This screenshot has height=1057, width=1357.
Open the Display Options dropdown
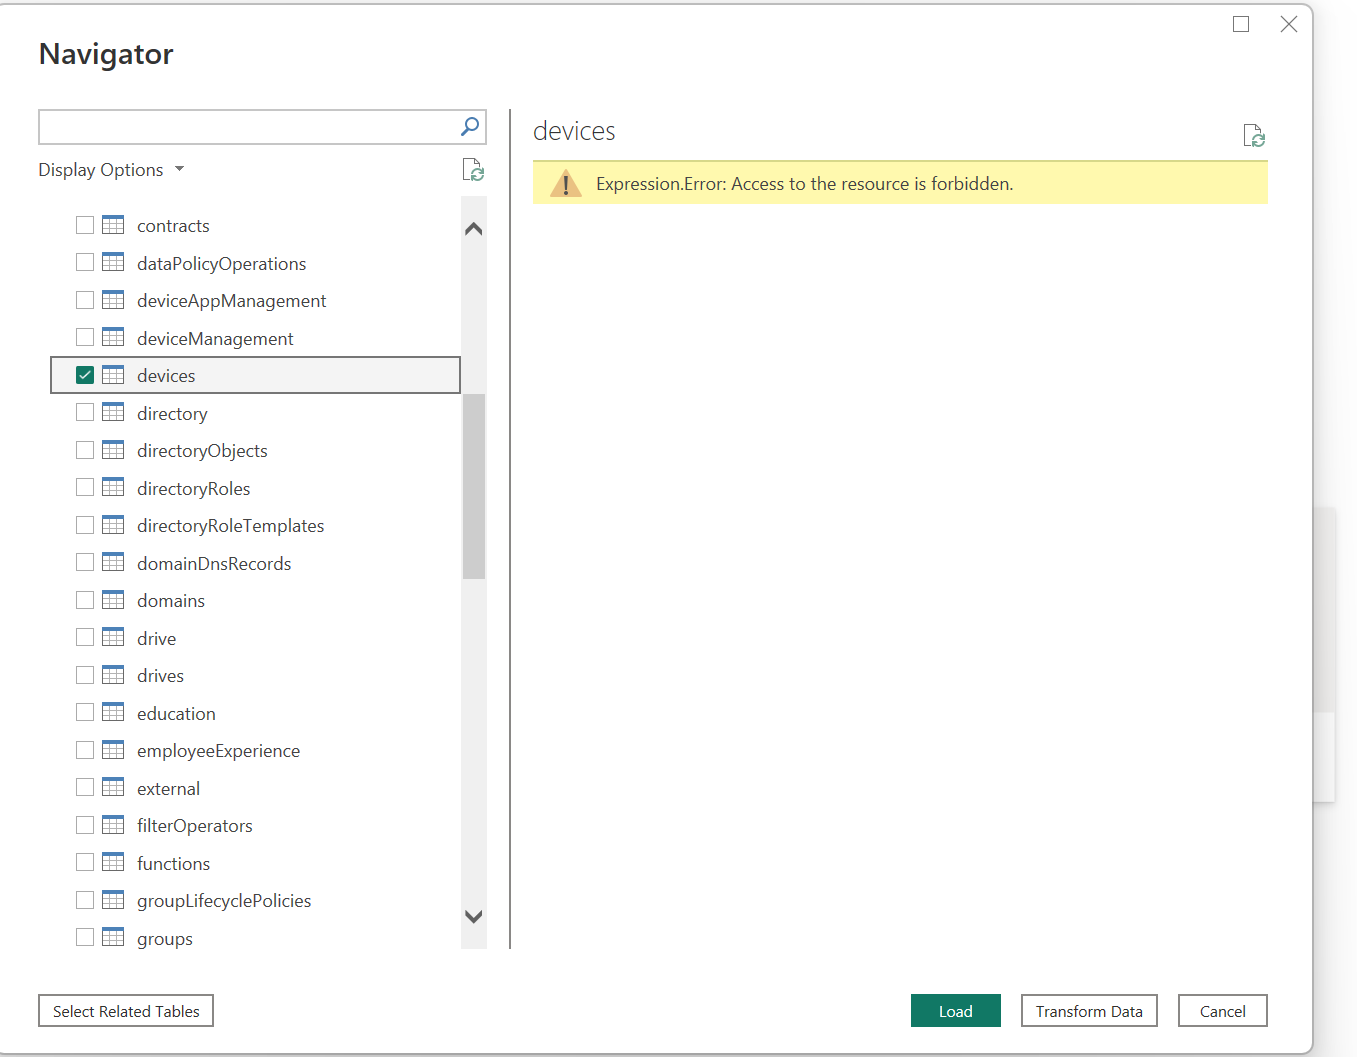(111, 170)
